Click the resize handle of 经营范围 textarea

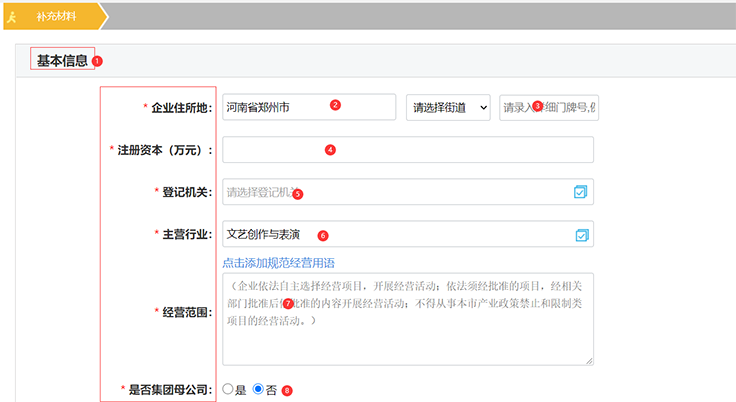click(589, 361)
